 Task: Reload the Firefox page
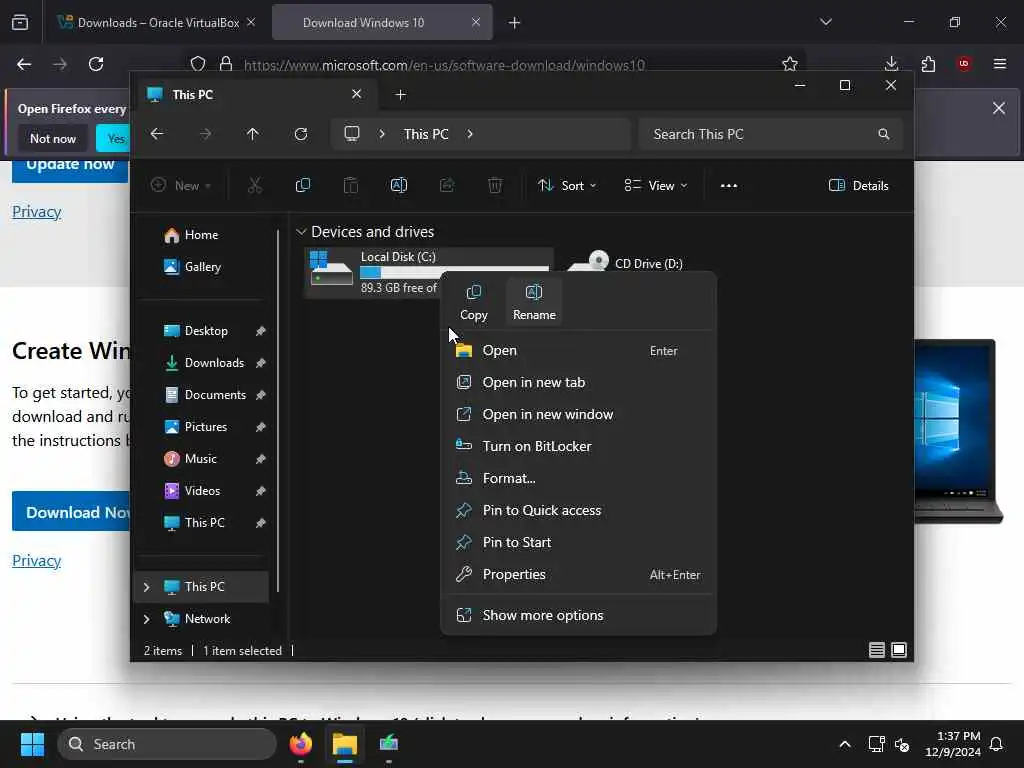coord(96,64)
